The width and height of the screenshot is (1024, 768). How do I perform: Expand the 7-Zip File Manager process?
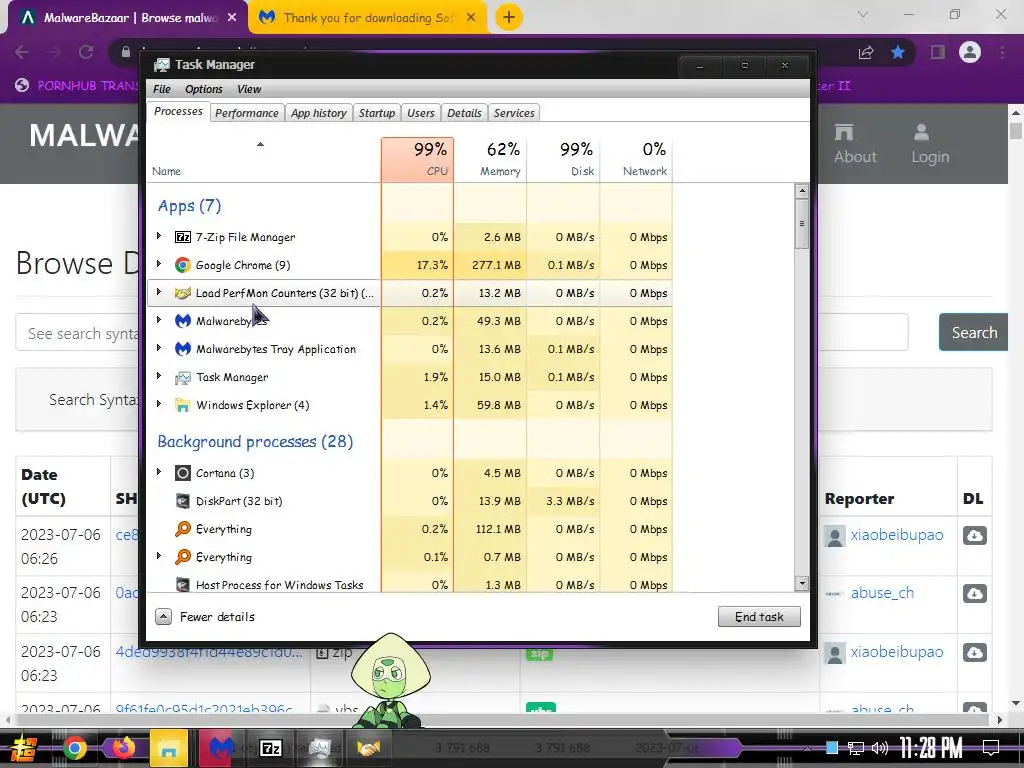[x=159, y=236]
